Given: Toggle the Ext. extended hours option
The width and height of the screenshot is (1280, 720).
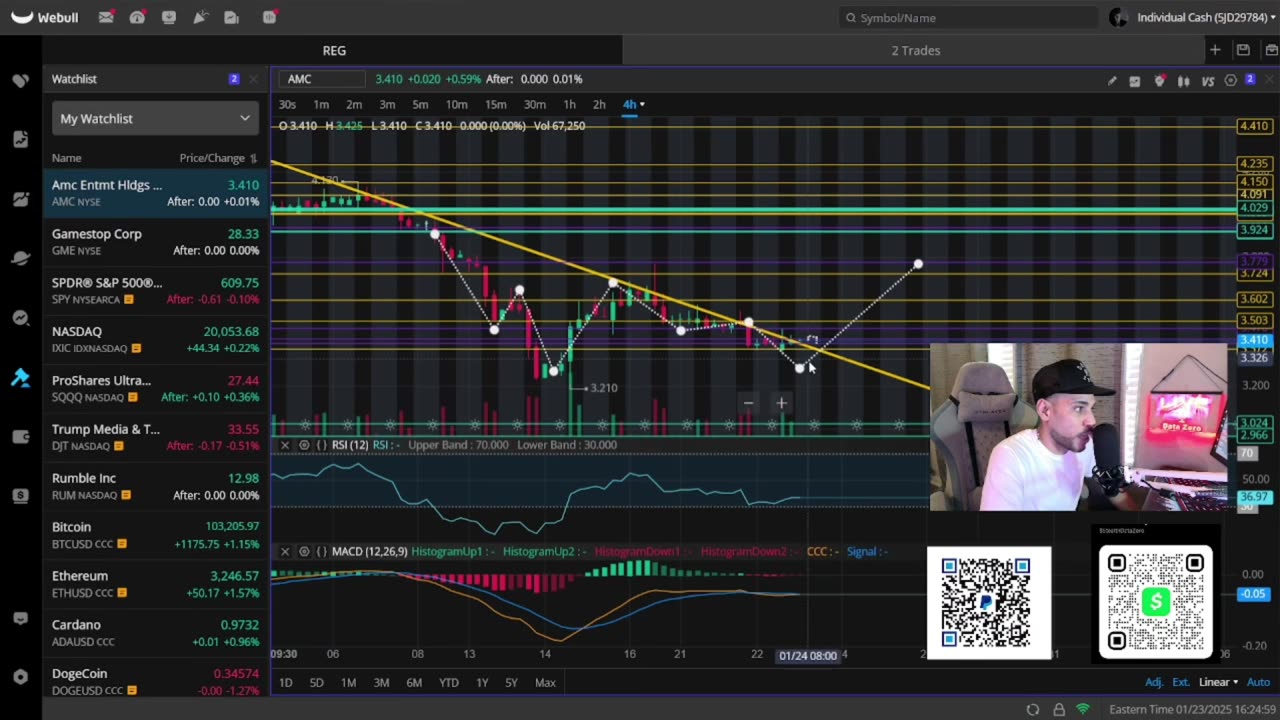Looking at the screenshot, I should tap(1181, 682).
